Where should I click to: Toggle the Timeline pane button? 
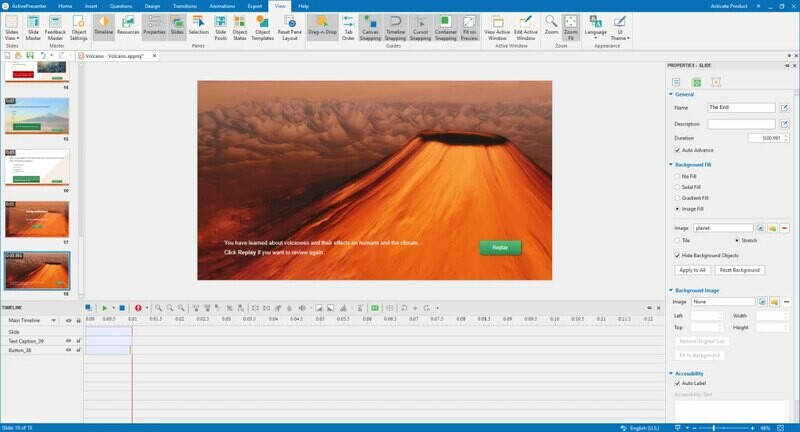(x=103, y=26)
